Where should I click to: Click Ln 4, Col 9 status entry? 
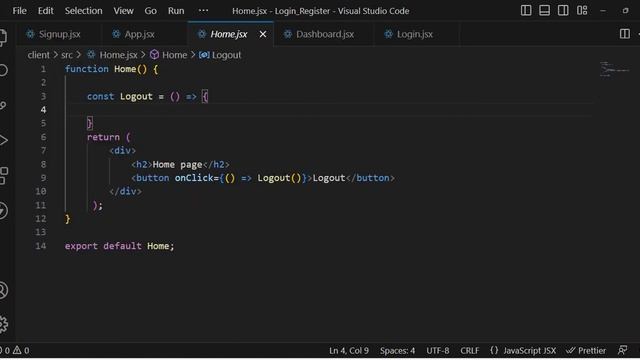(x=349, y=351)
